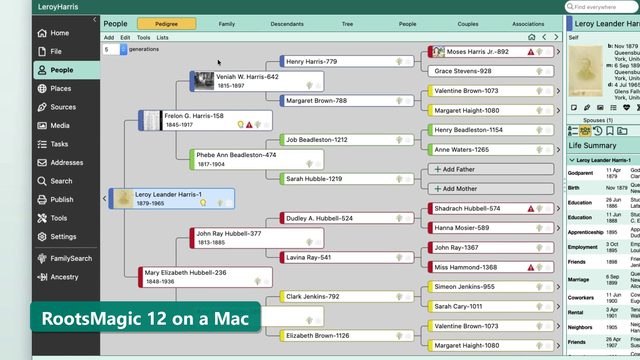
Task: Open Ancestry from the sidebar
Action: (66, 277)
